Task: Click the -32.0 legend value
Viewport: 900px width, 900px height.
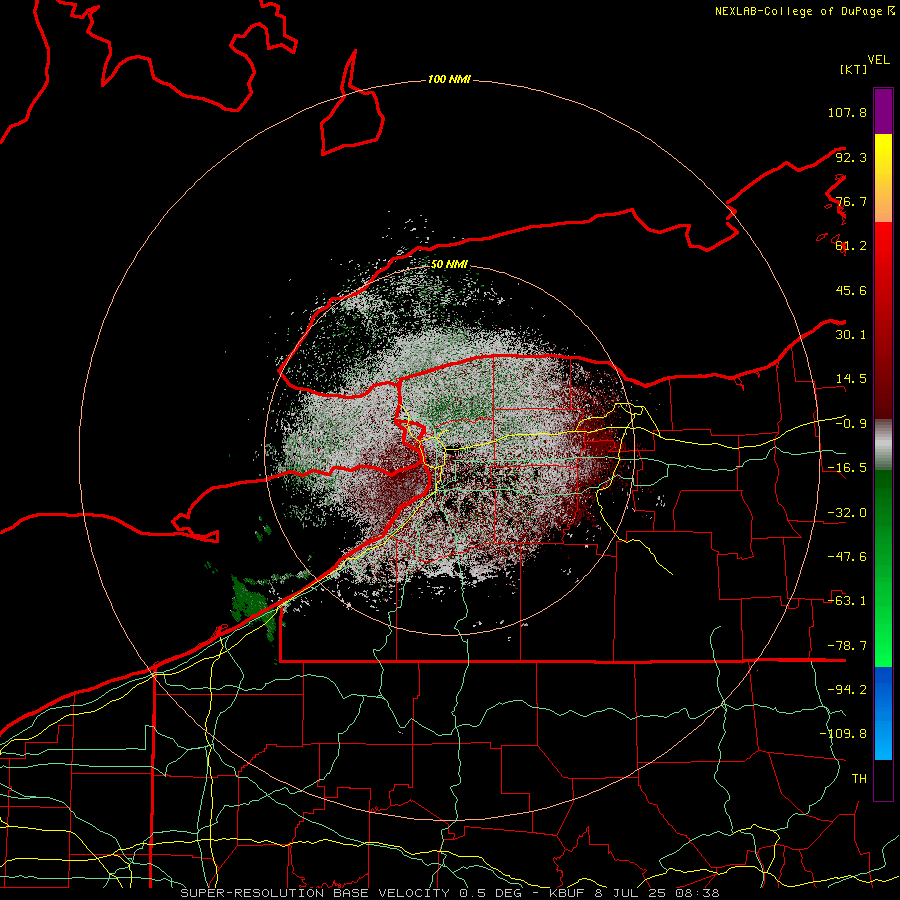Action: 847,513
